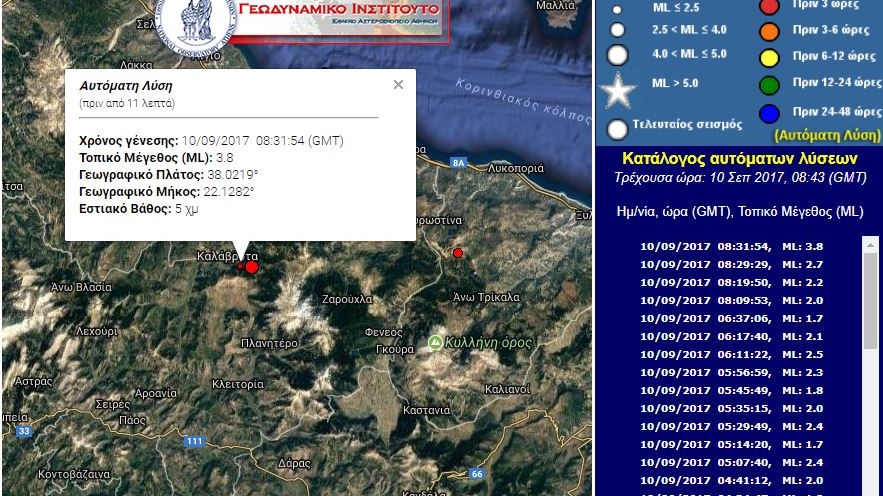This screenshot has height=496, width=883.
Task: Click the 33 road badge
Action: click(23, 431)
